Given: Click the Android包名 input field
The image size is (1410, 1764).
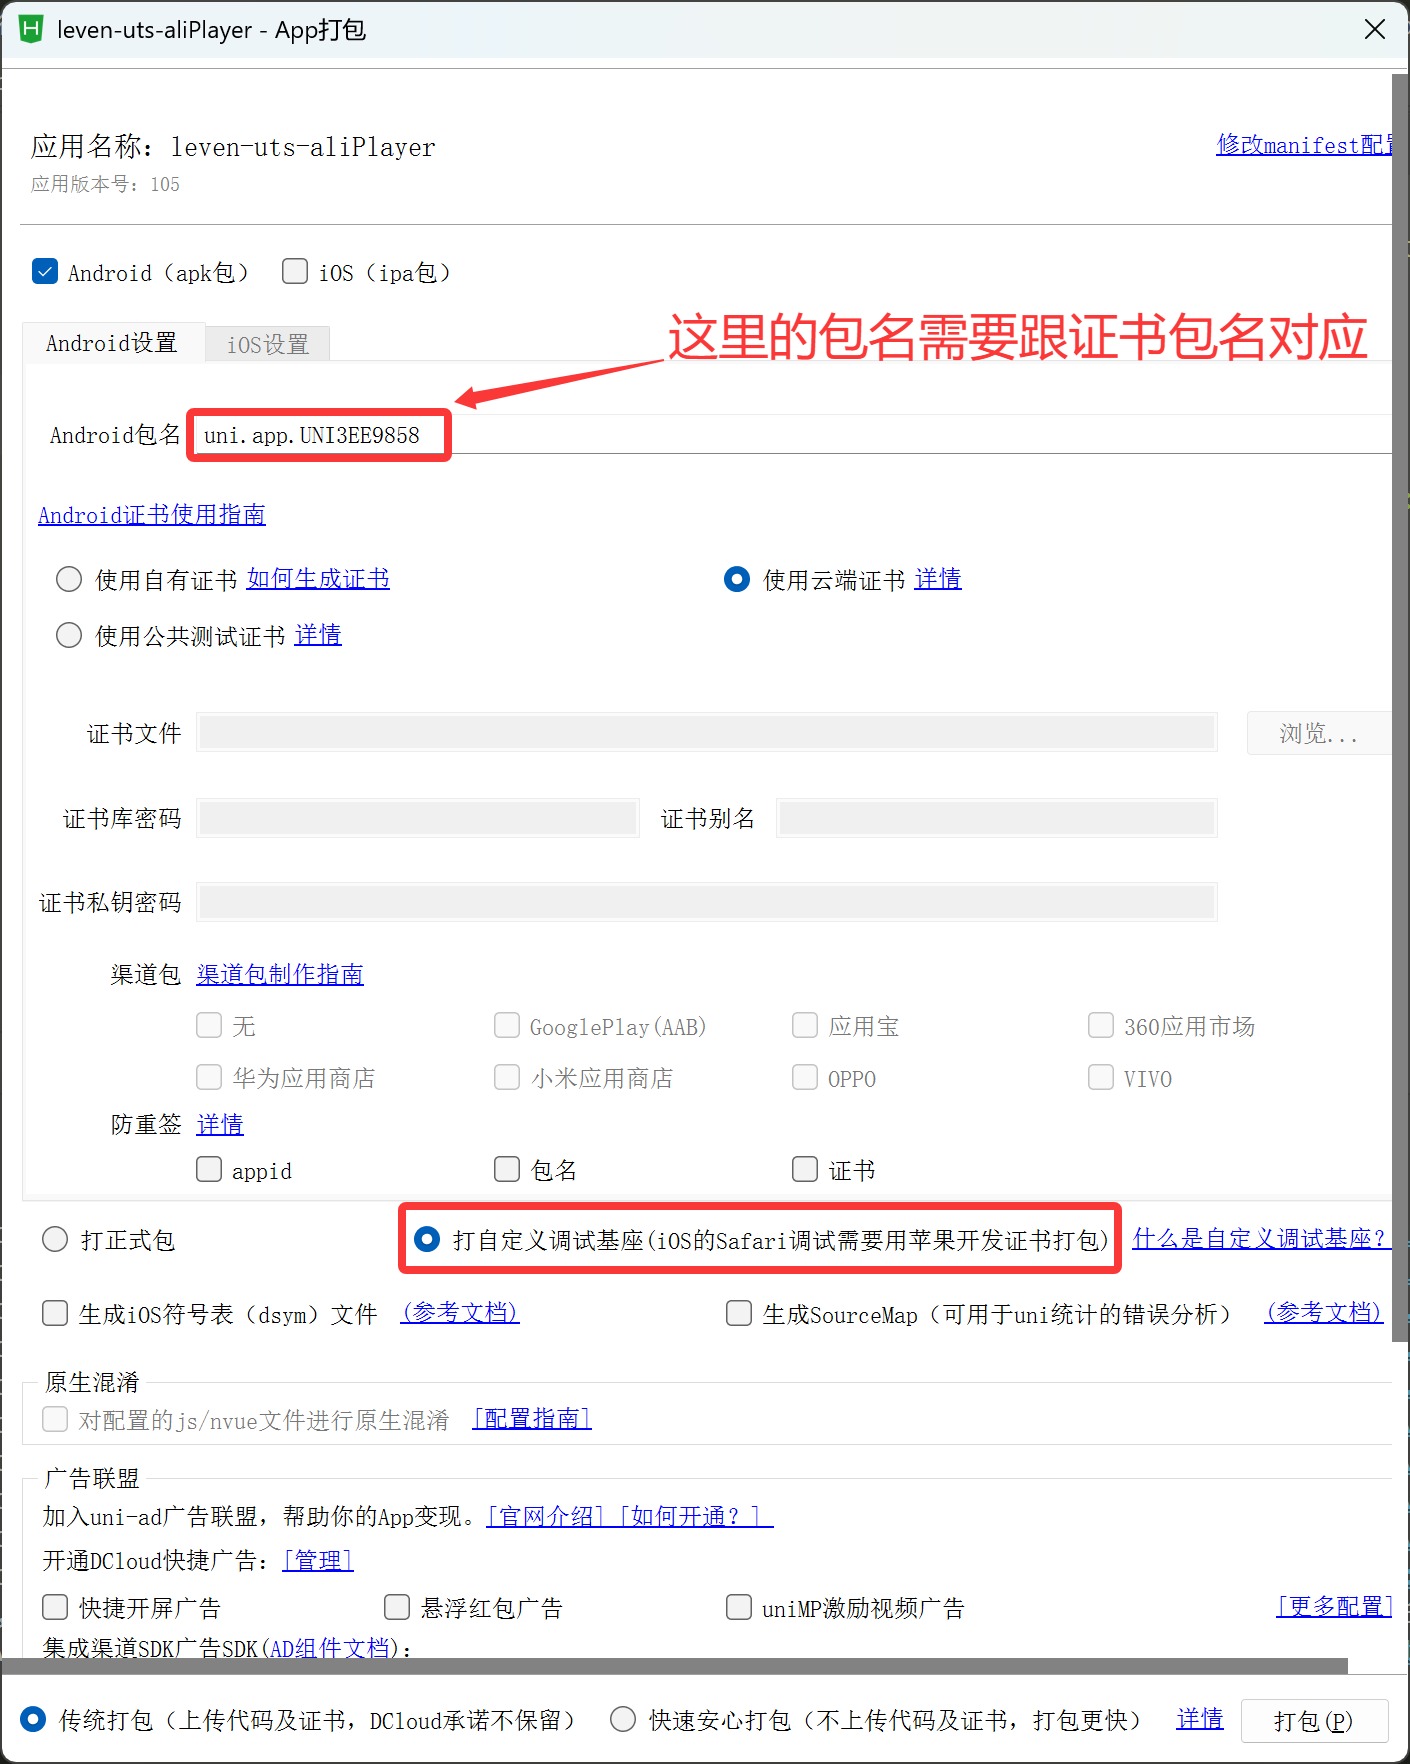Looking at the screenshot, I should (x=793, y=435).
